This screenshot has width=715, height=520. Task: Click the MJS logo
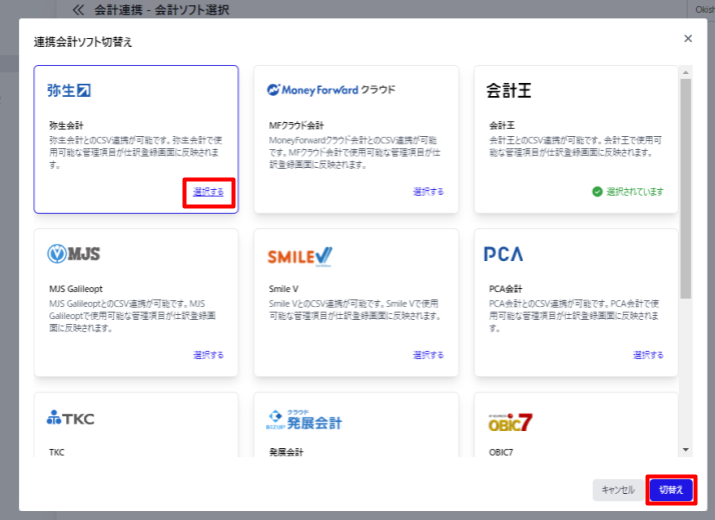[x=73, y=254]
